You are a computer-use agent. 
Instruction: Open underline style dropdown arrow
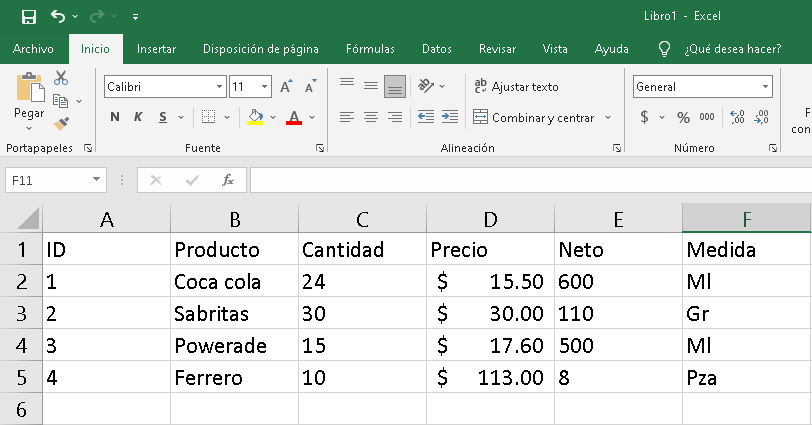click(181, 118)
